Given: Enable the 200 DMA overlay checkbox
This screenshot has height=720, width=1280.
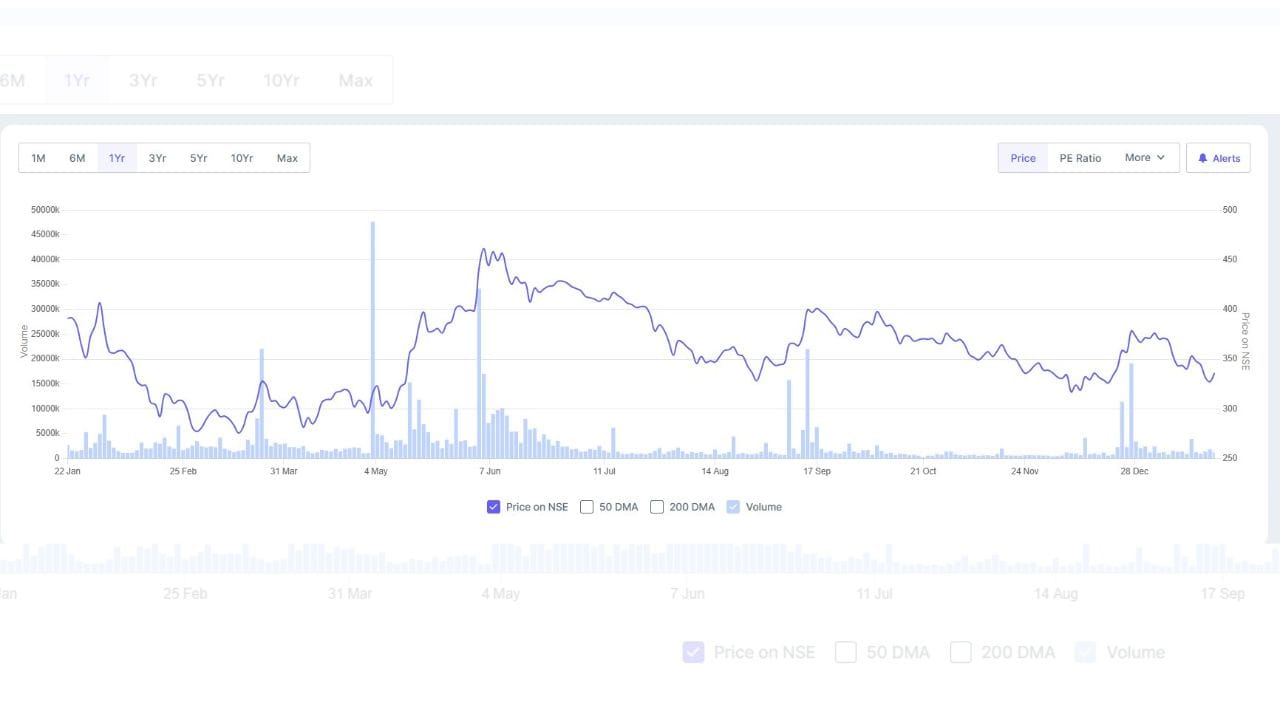Looking at the screenshot, I should pos(657,507).
